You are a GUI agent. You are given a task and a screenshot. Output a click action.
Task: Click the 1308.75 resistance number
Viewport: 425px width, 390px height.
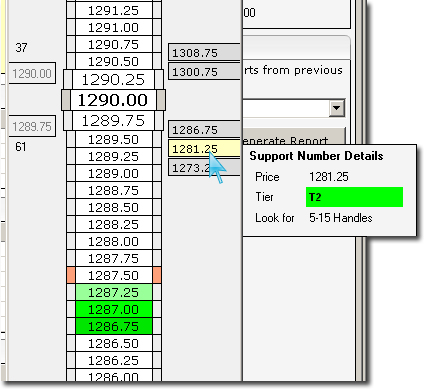coord(204,53)
